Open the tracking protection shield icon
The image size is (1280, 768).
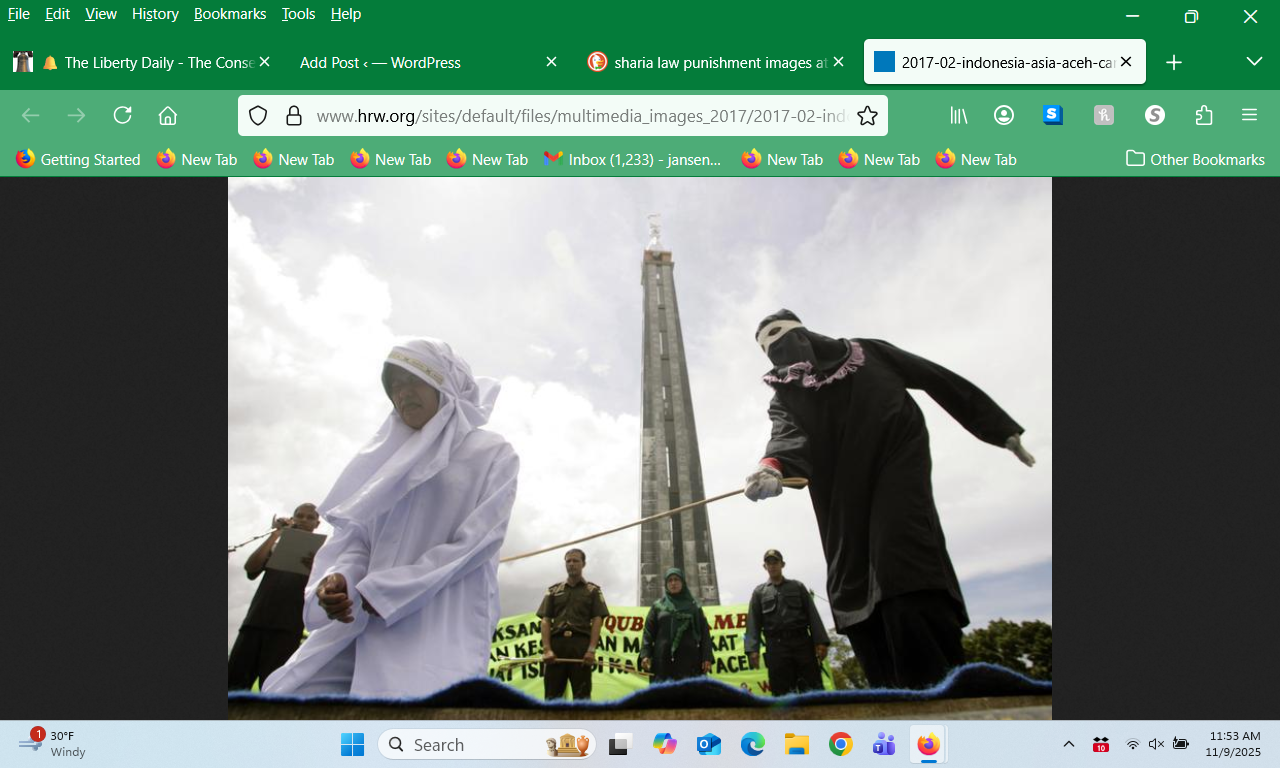click(258, 116)
